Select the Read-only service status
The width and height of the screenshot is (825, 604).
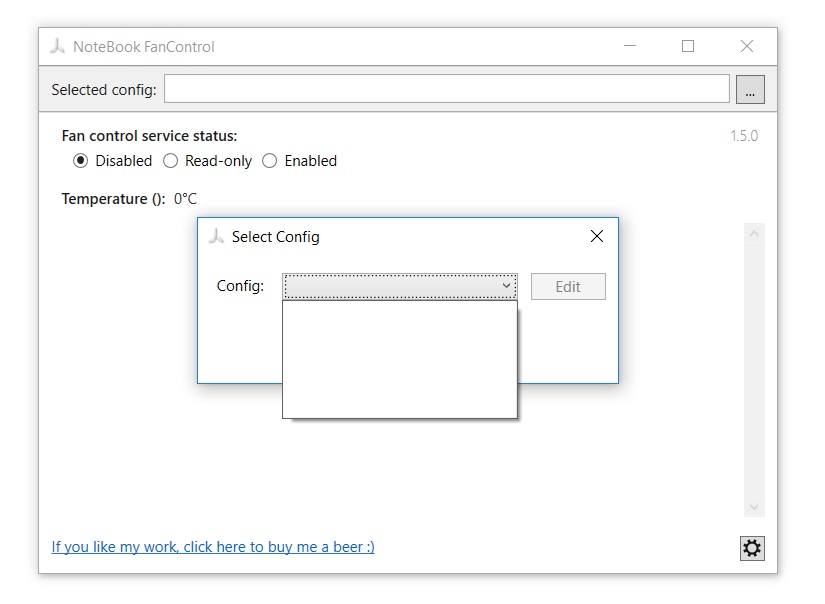click(207, 160)
